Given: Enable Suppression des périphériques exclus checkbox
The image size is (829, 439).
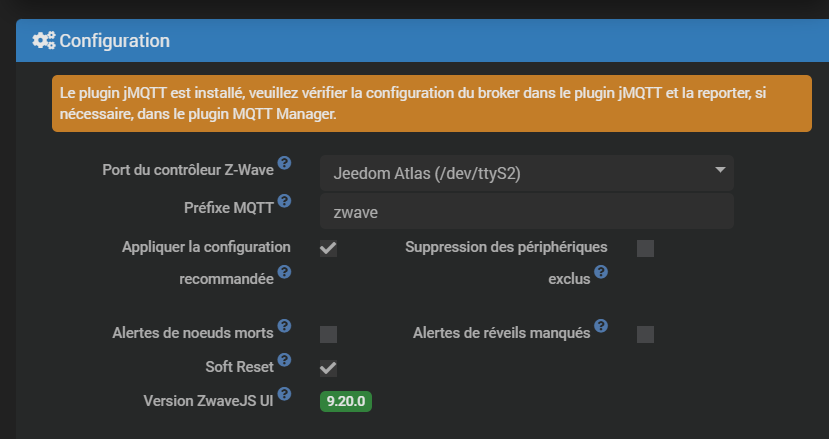Looking at the screenshot, I should [645, 248].
